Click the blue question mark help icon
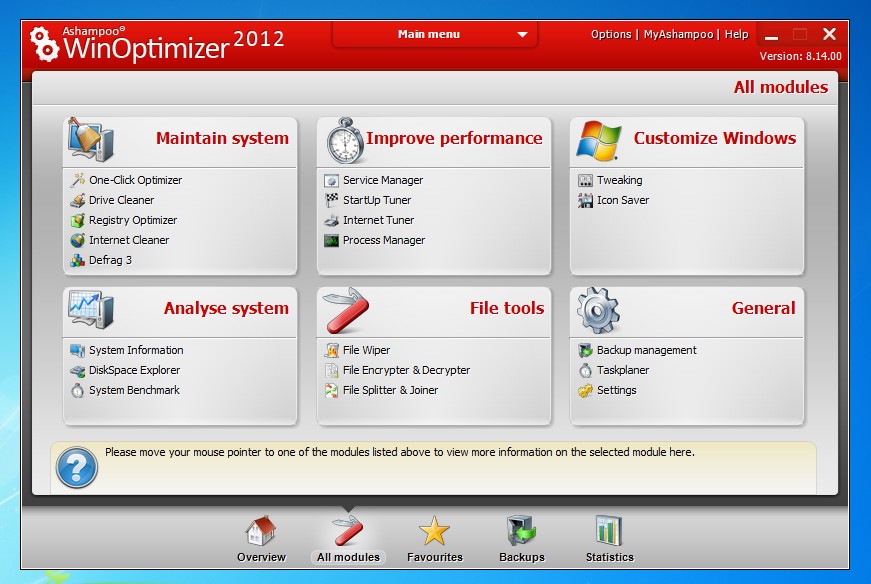 click(77, 467)
